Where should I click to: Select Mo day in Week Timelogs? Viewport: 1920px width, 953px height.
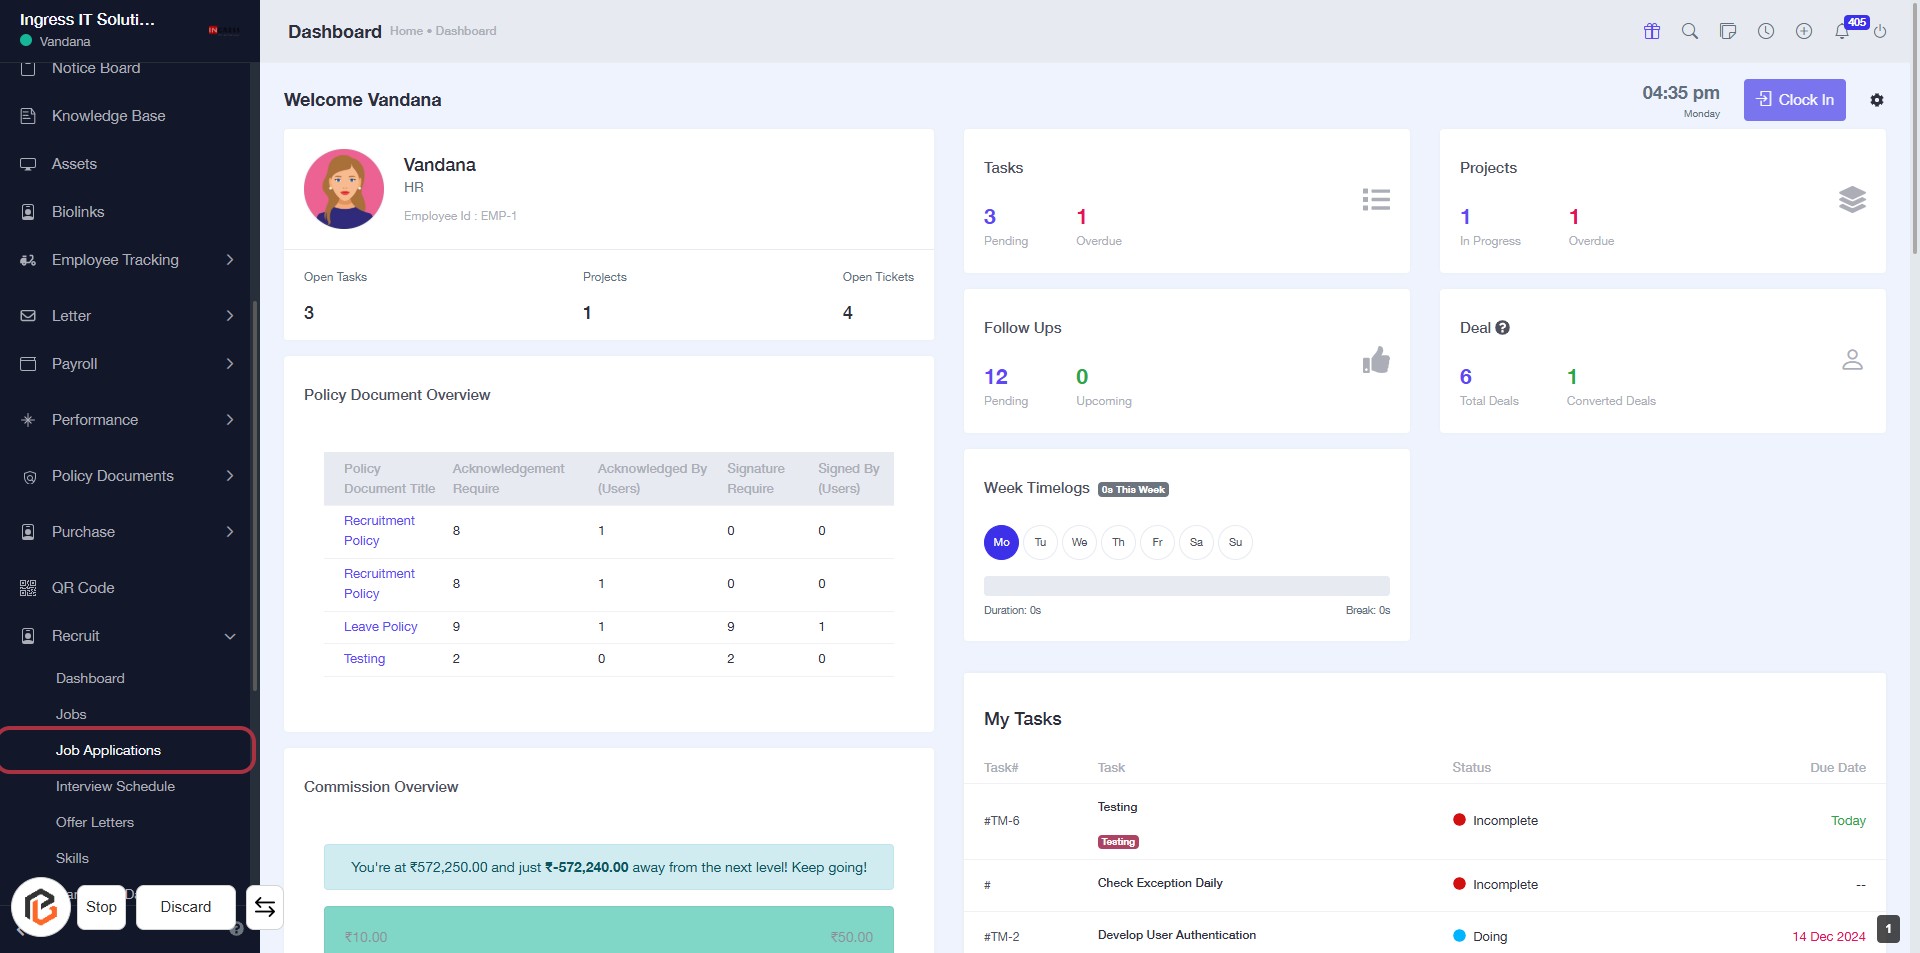1001,542
